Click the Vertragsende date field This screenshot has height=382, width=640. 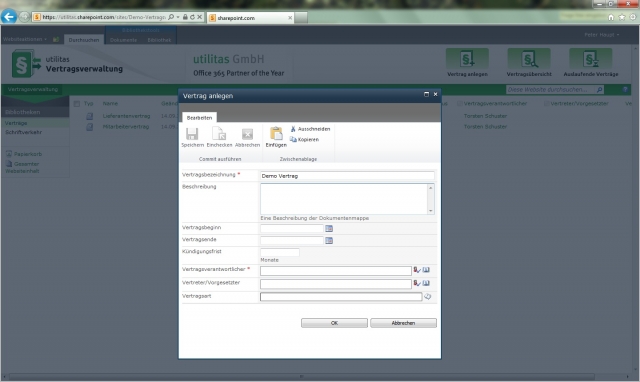[292, 241]
